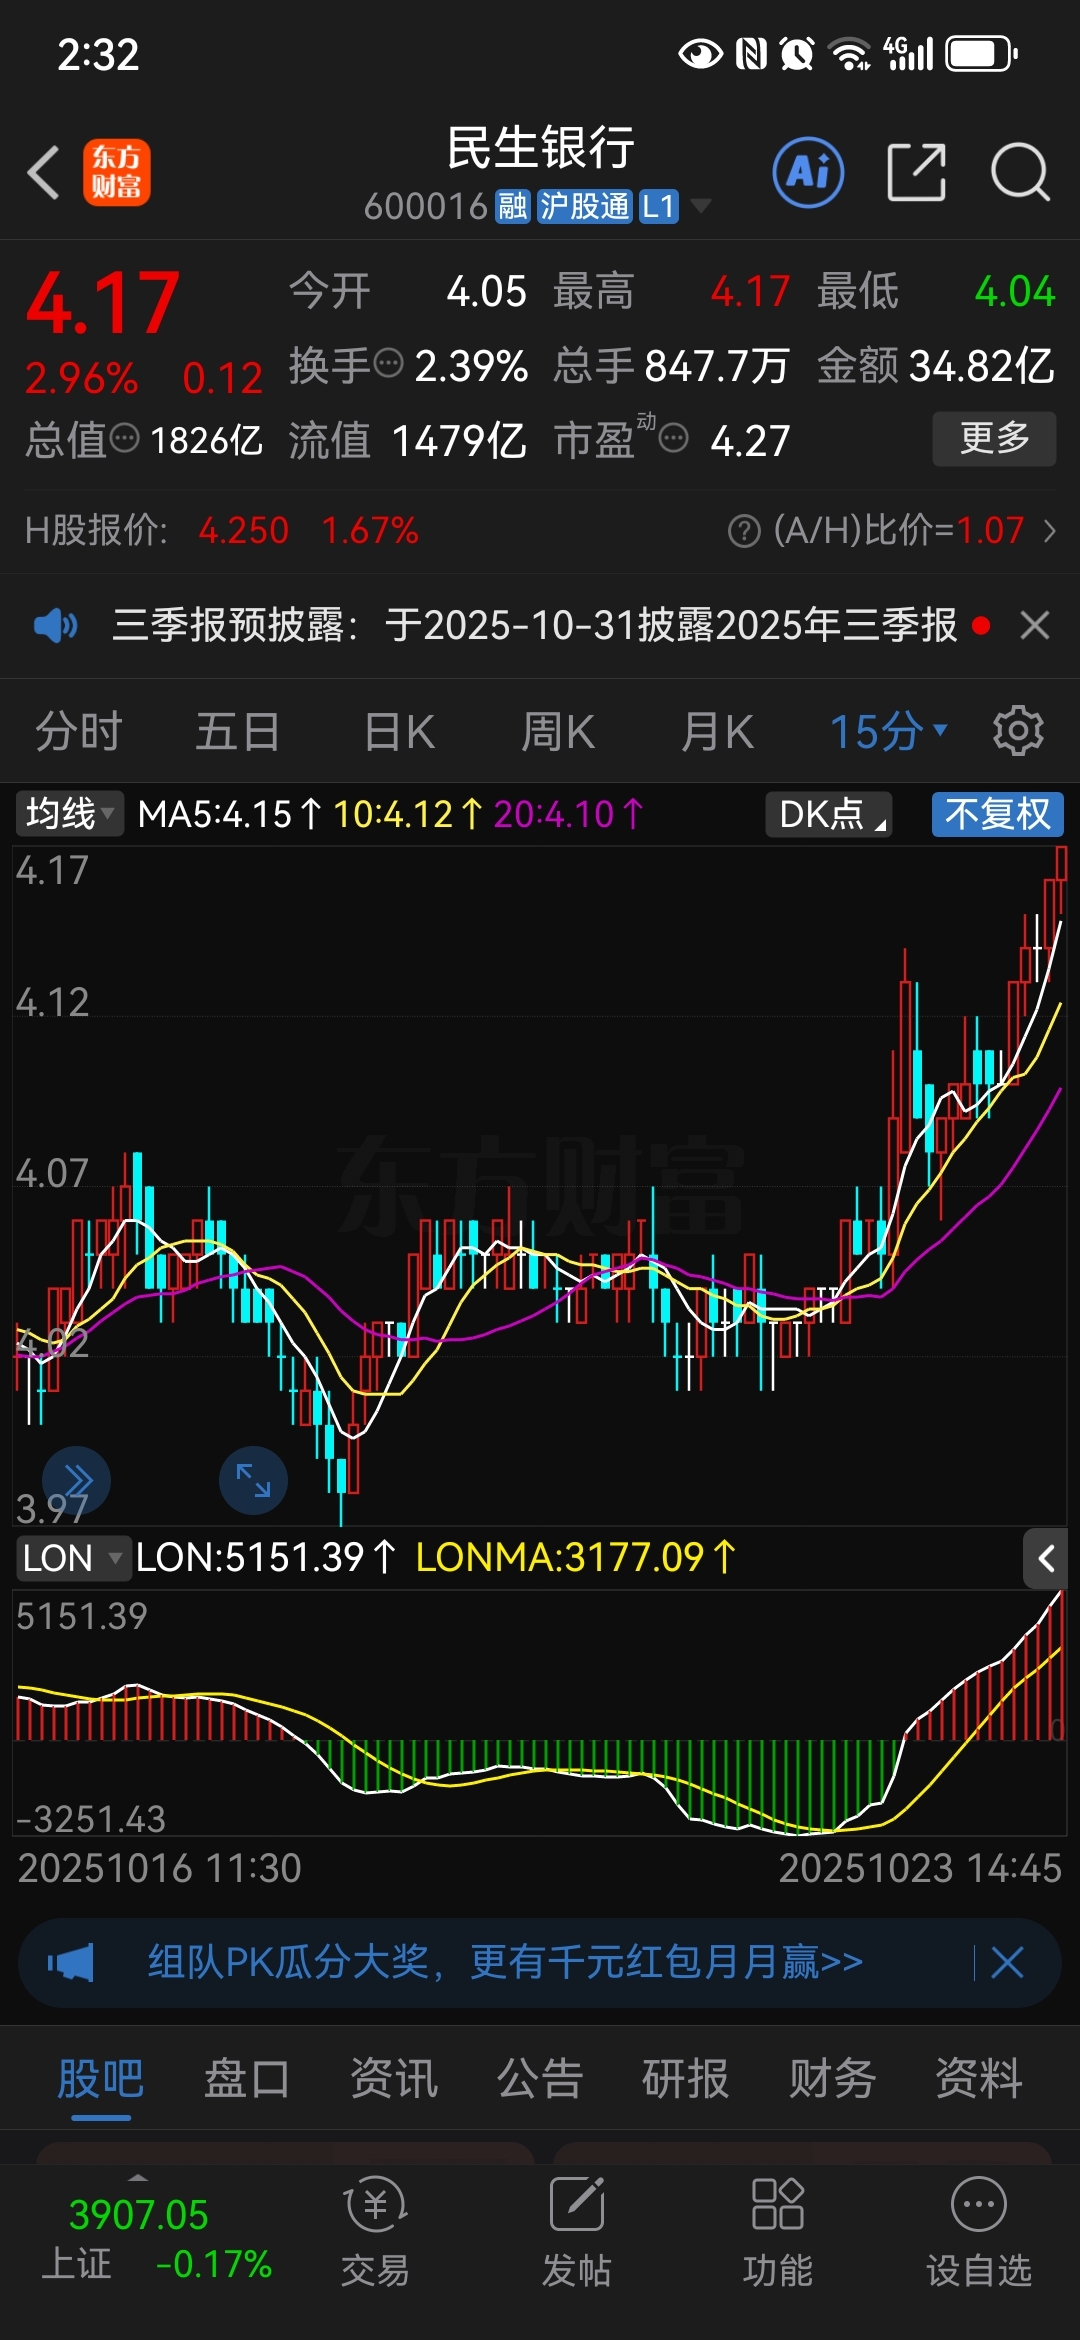Tap the speaker announcement icon

pos(55,626)
